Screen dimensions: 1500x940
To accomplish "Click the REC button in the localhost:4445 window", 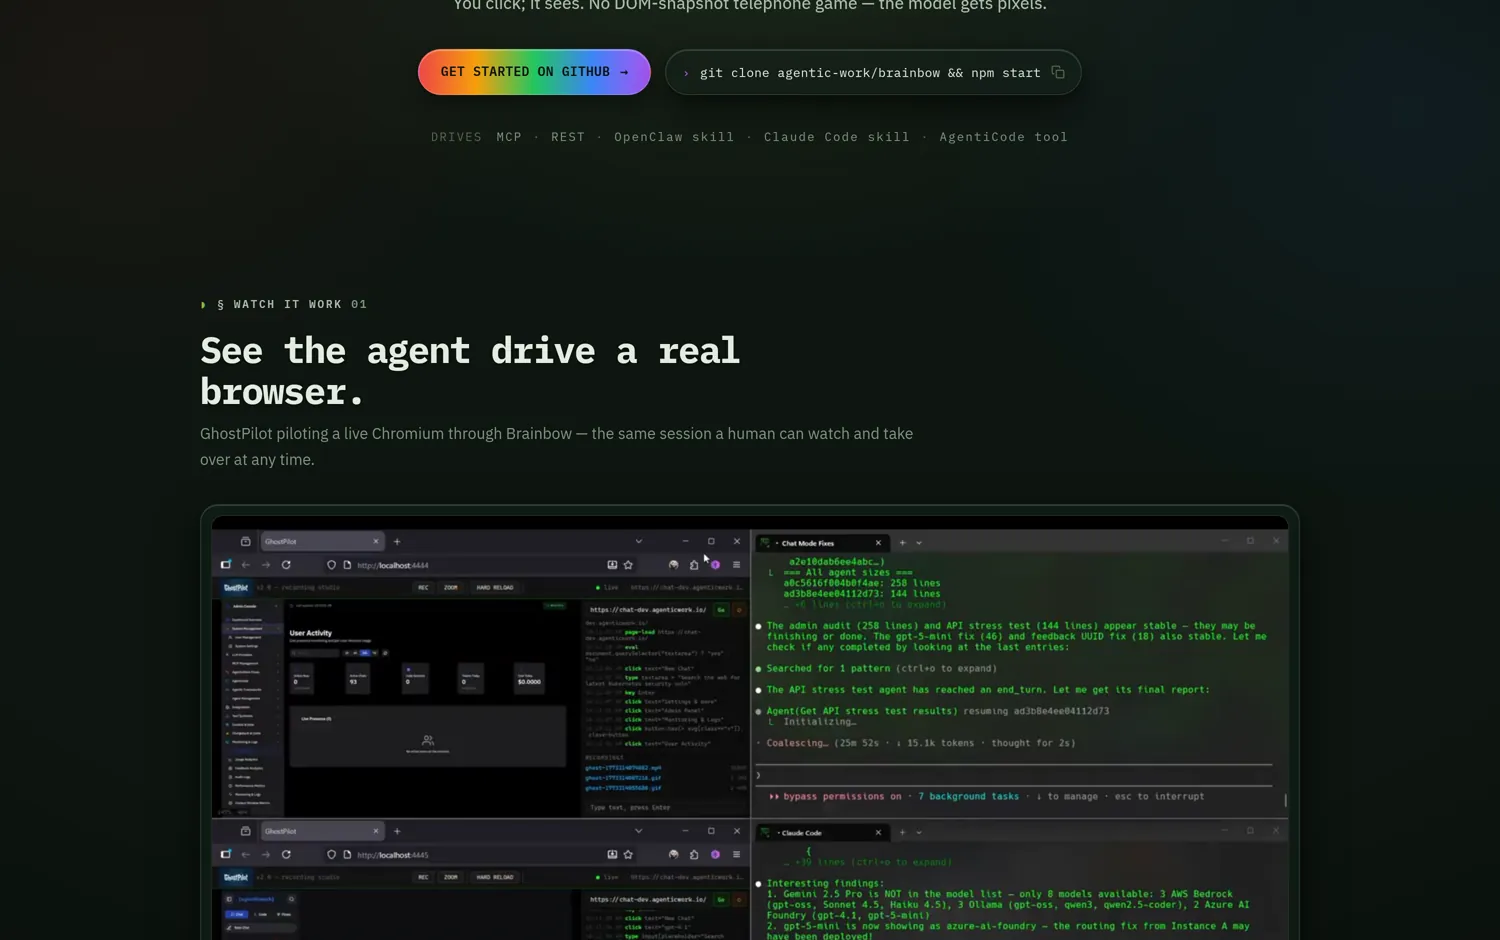I will pos(423,877).
